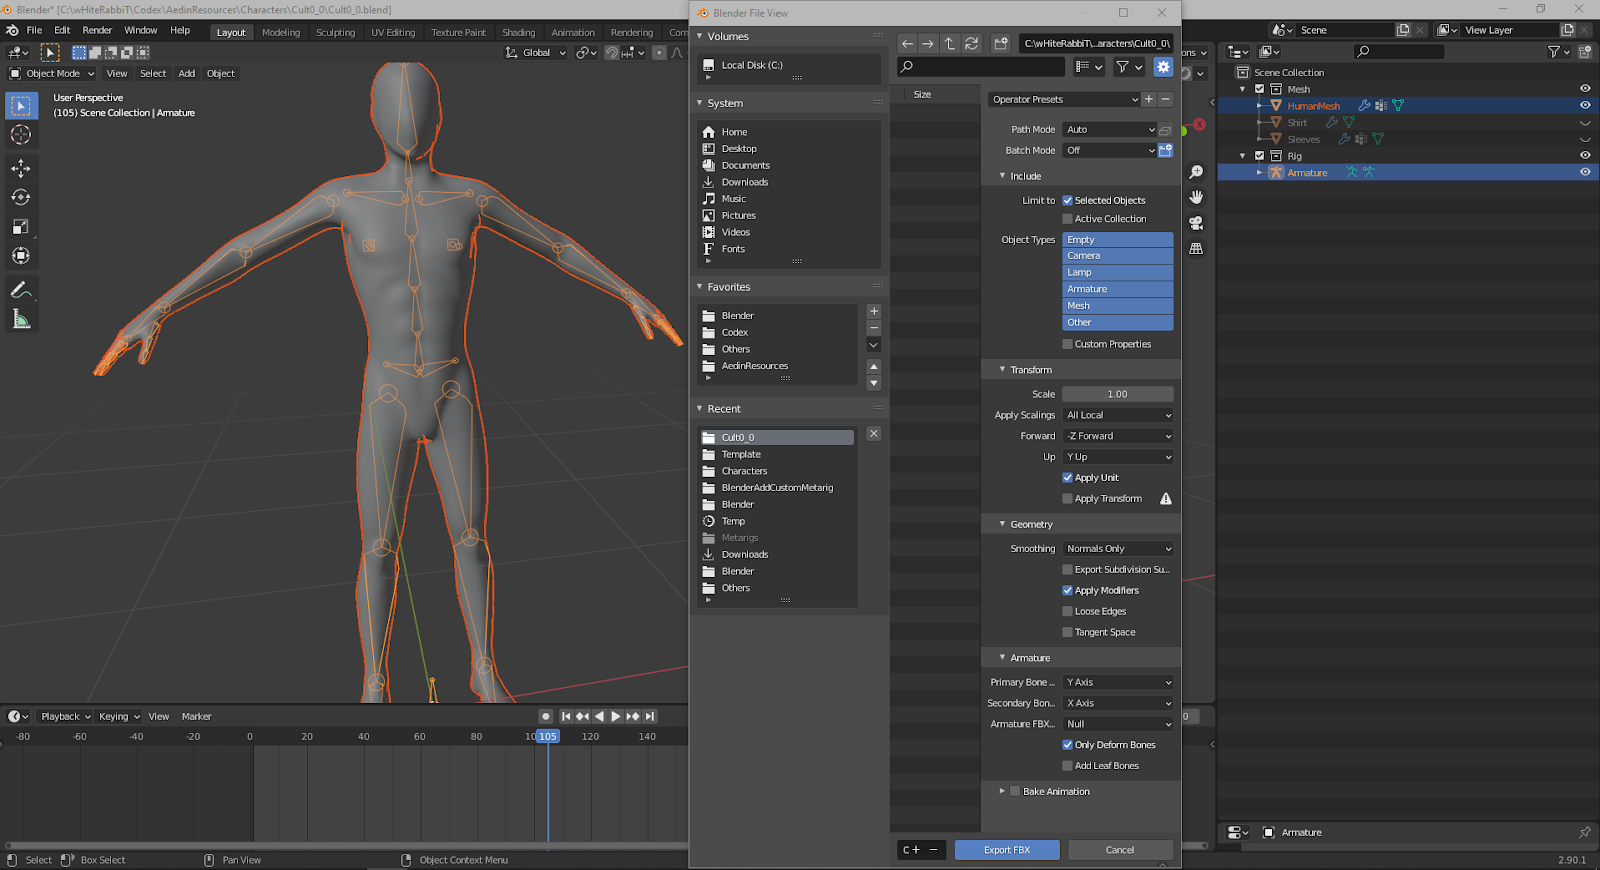The image size is (1600, 870).
Task: Click the refresh file list icon
Action: click(x=971, y=43)
